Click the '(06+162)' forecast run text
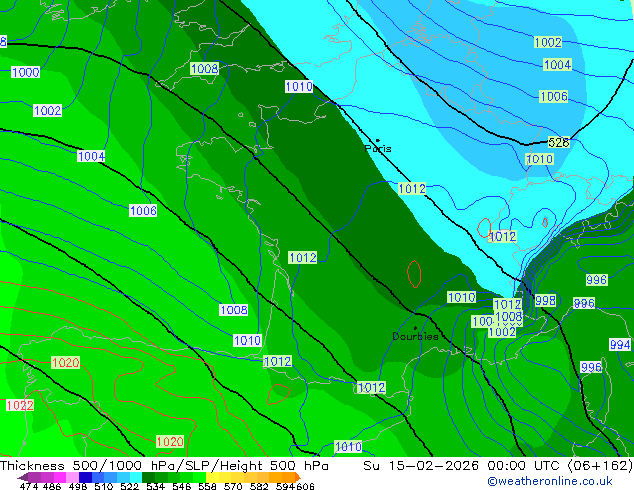The height and width of the screenshot is (490, 634). [x=600, y=466]
